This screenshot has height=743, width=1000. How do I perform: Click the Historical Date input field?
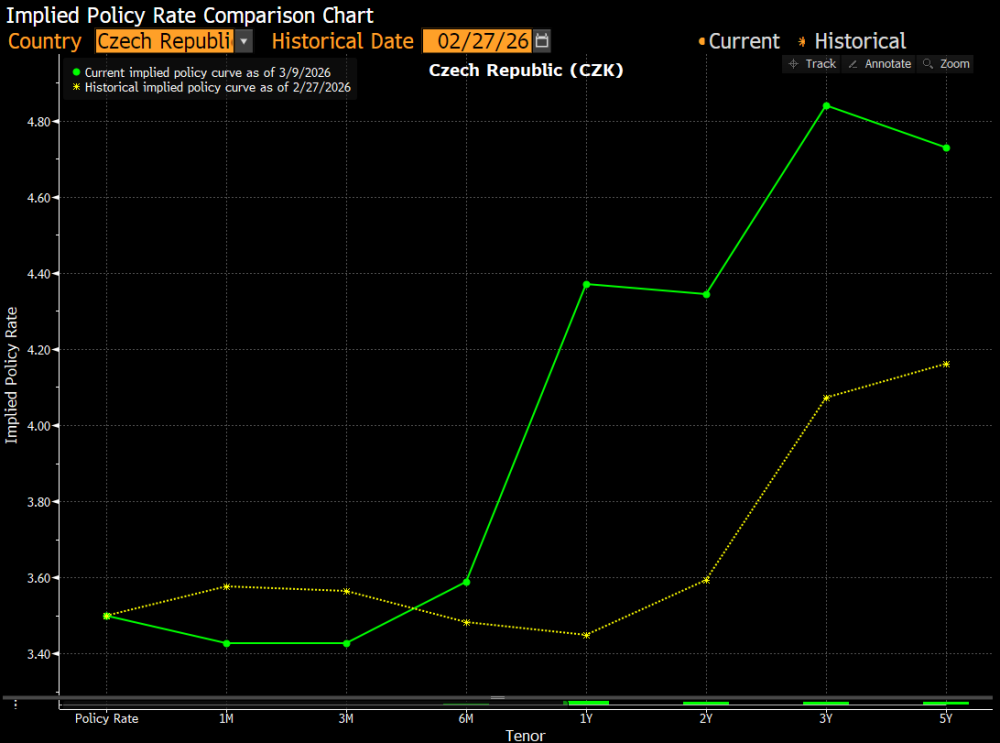pos(477,41)
